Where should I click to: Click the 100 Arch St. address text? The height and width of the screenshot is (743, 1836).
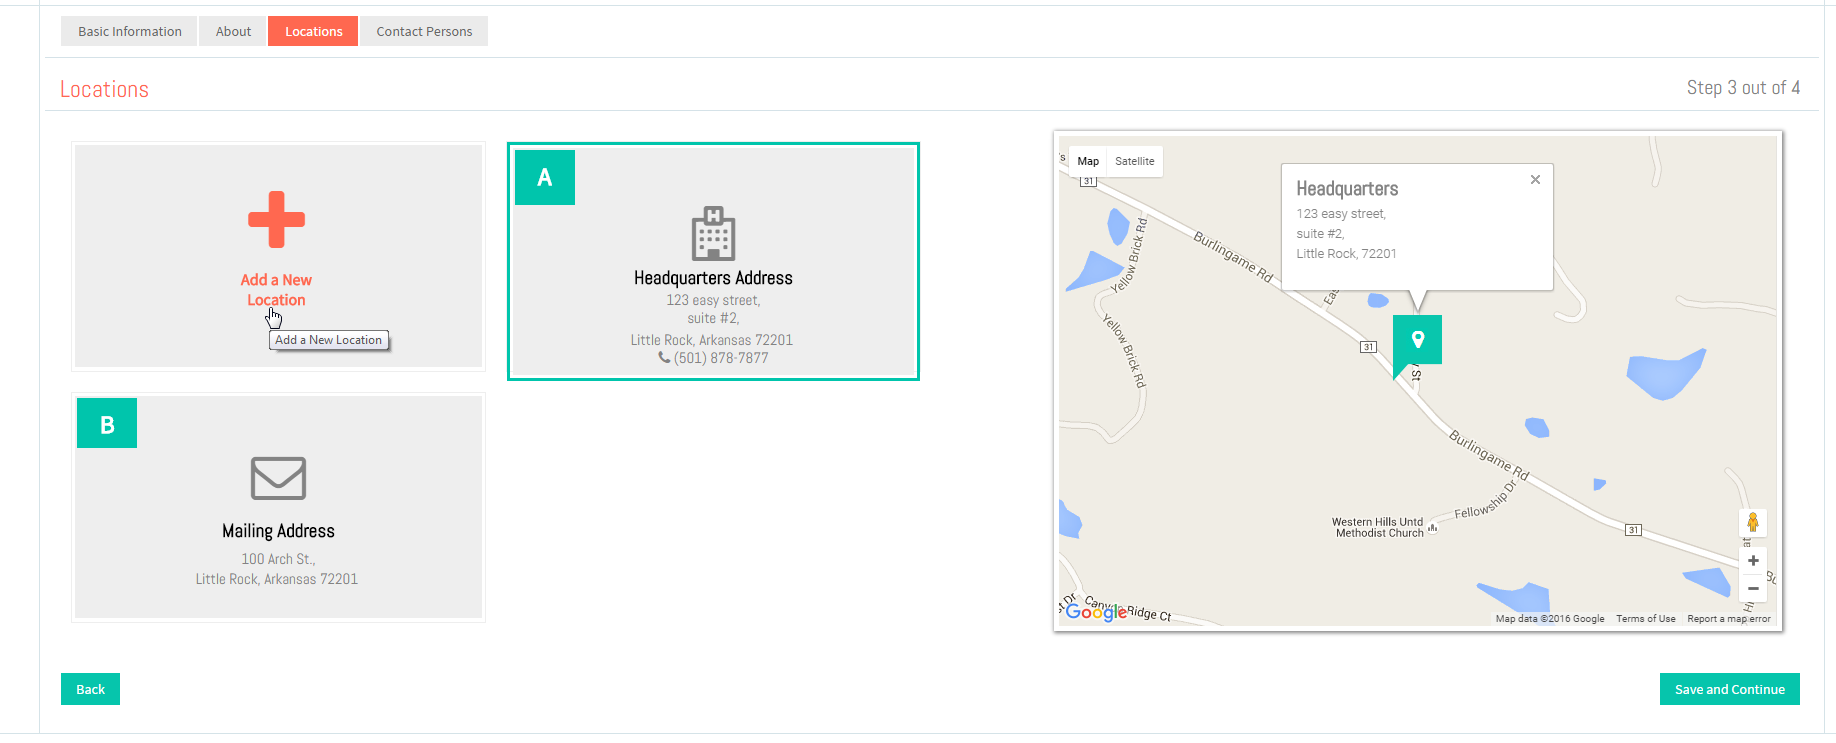point(278,559)
